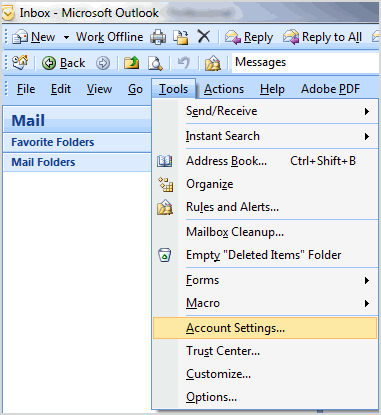Click the Print printer icon
381x415 pixels.
click(158, 37)
